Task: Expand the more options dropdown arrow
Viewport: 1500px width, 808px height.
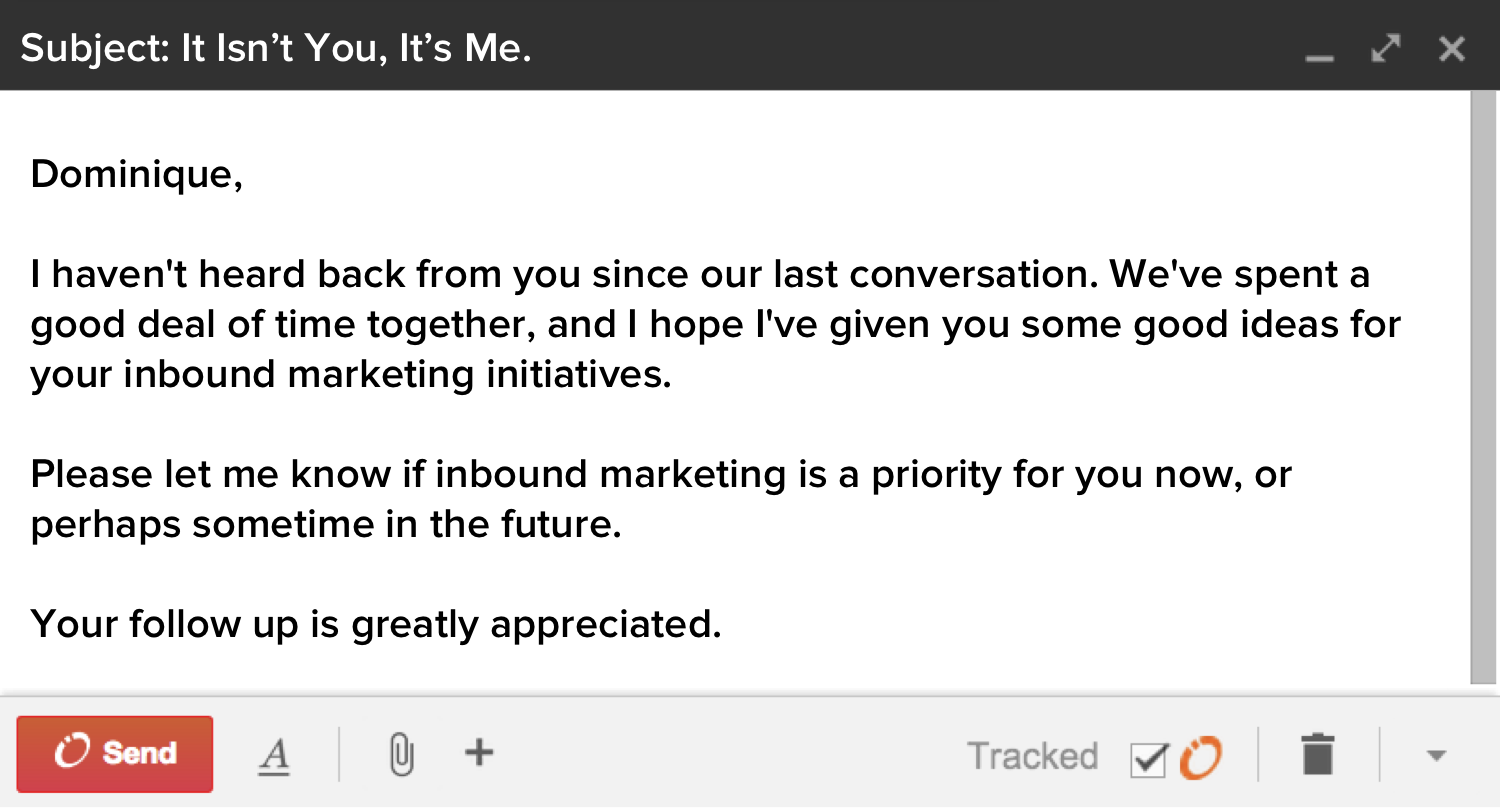Action: tap(1436, 756)
